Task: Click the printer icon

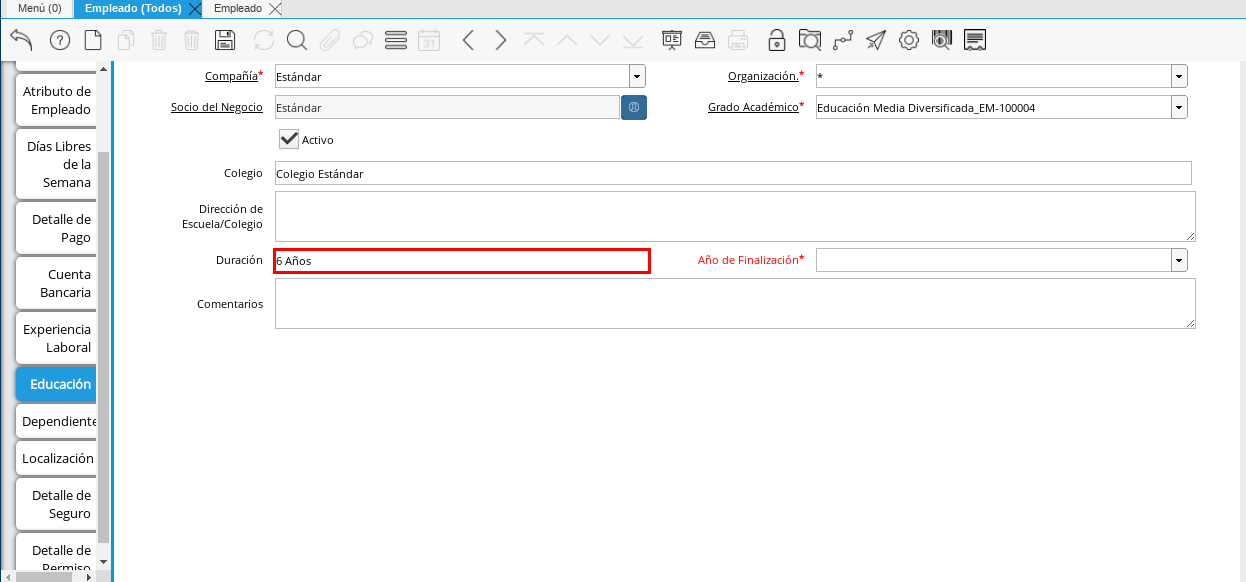Action: (x=738, y=40)
